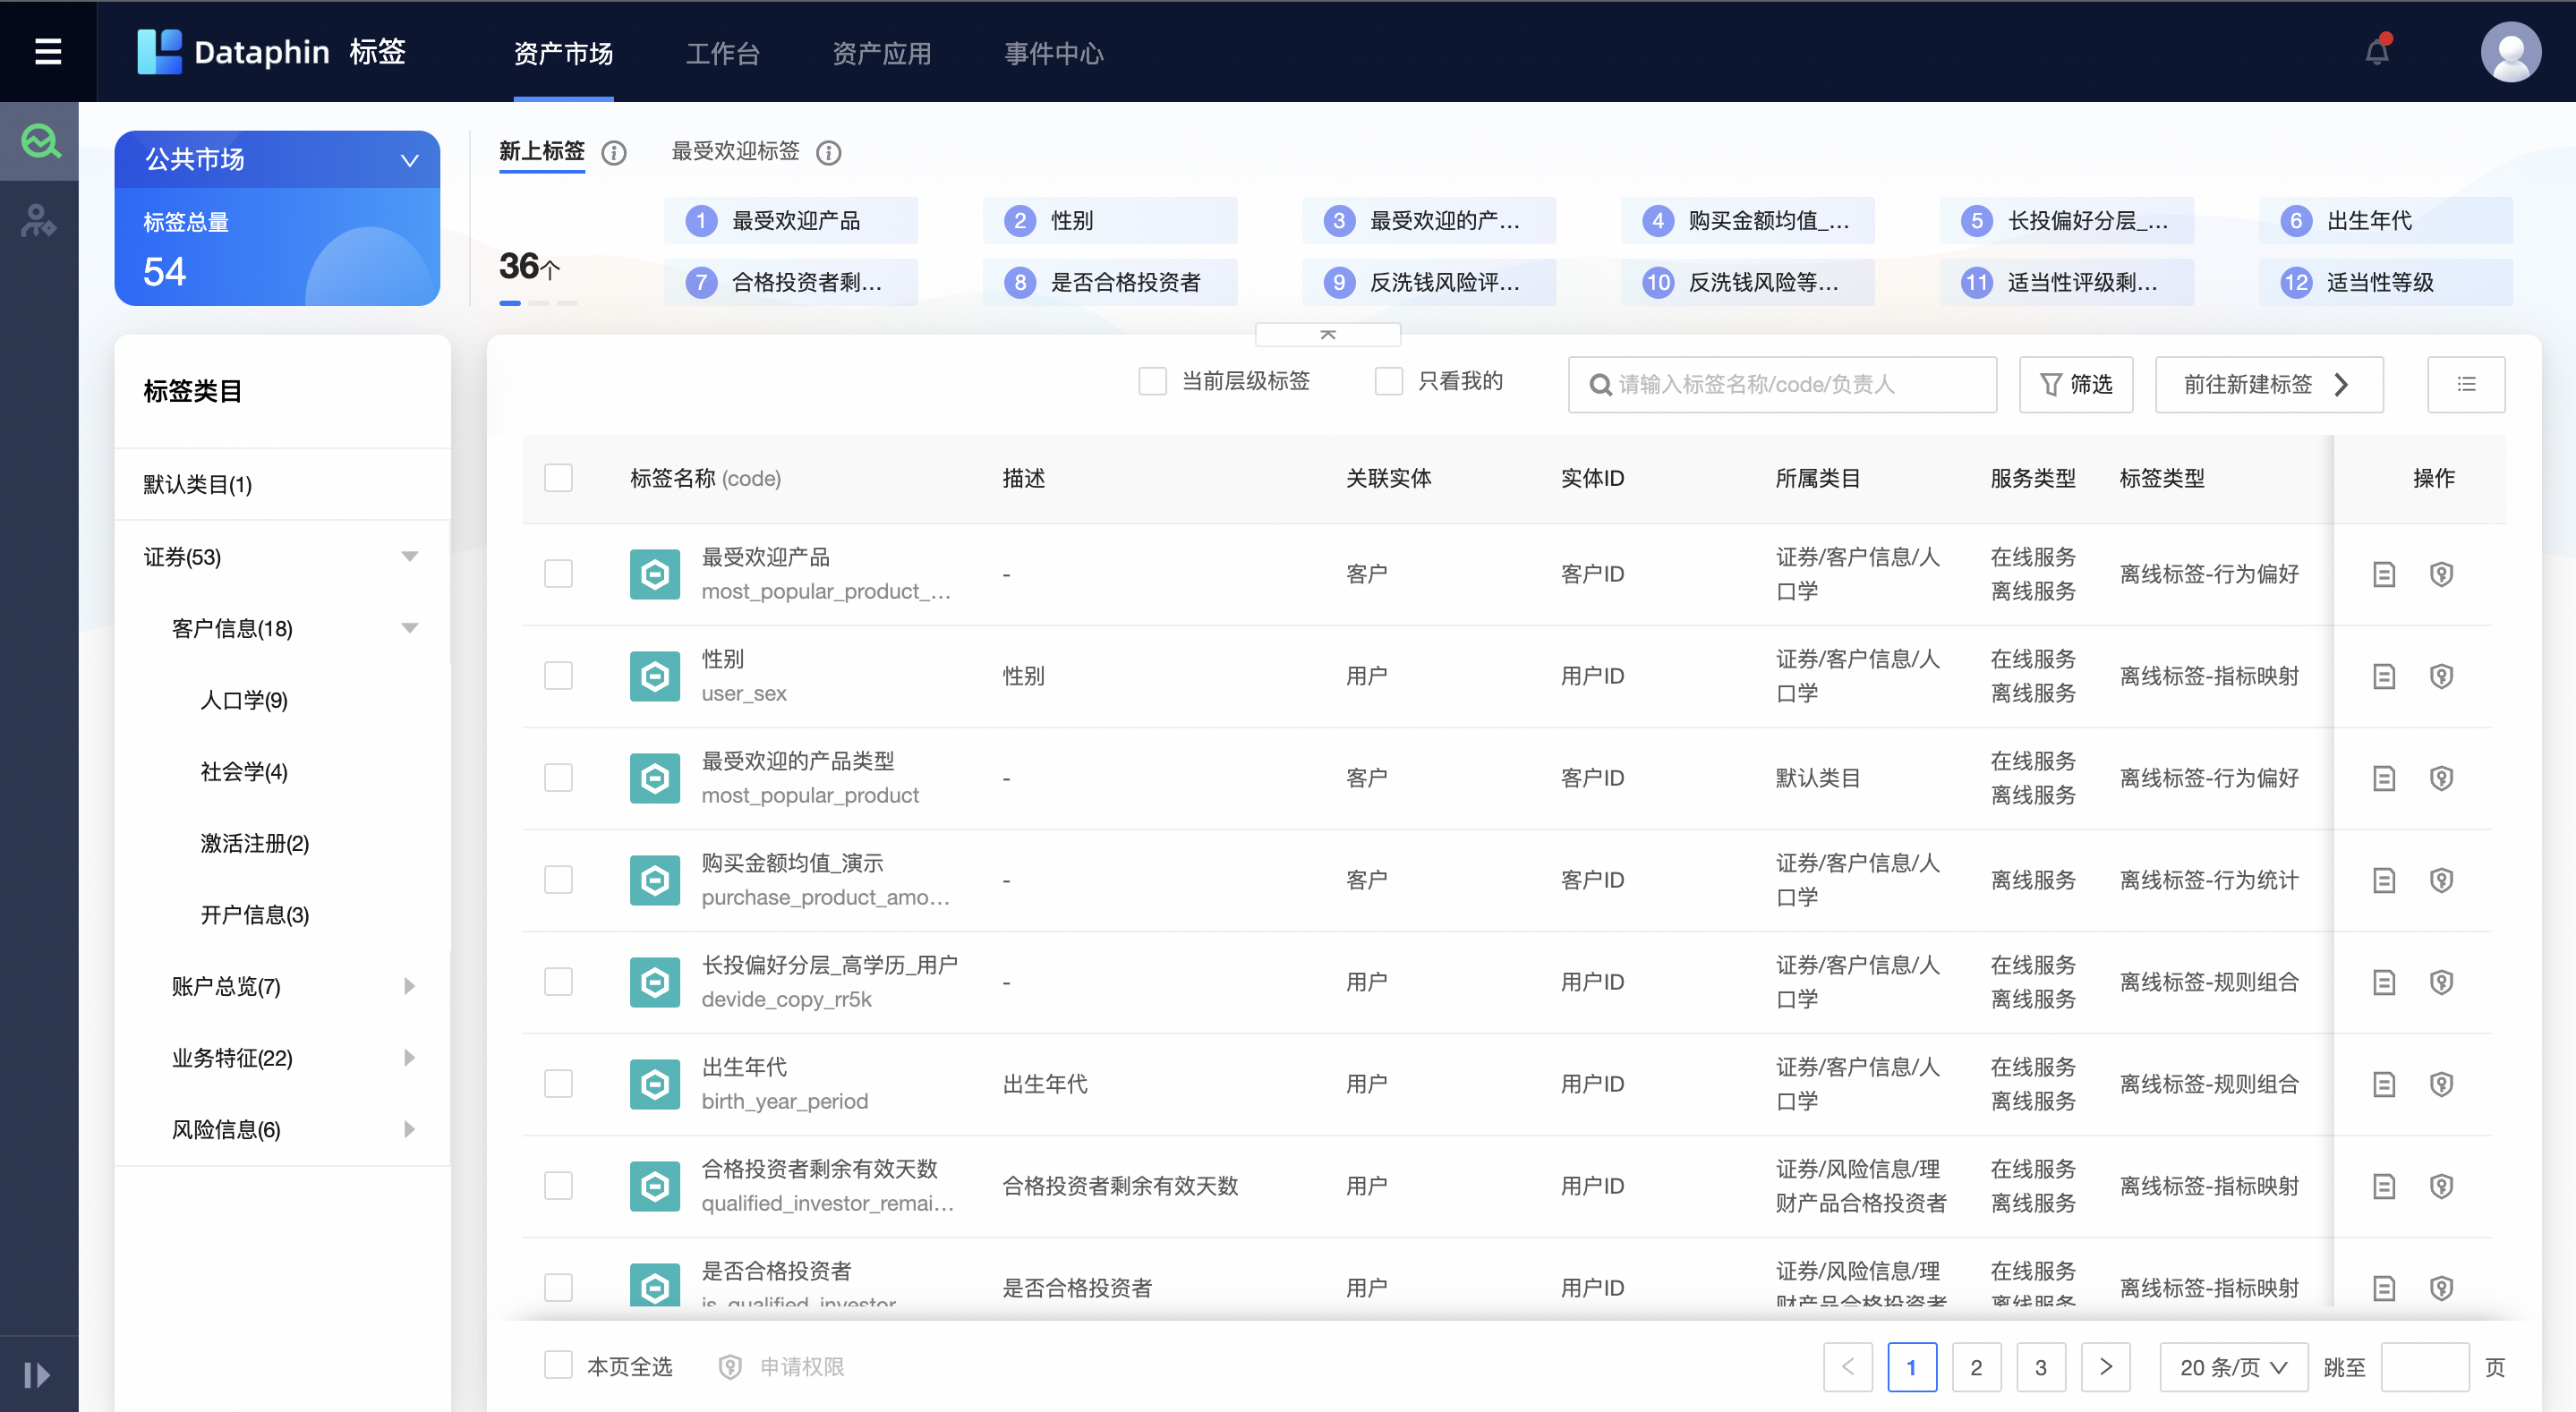Click the list view icon beside 前往新建标签
The image size is (2576, 1412).
tap(2466, 384)
